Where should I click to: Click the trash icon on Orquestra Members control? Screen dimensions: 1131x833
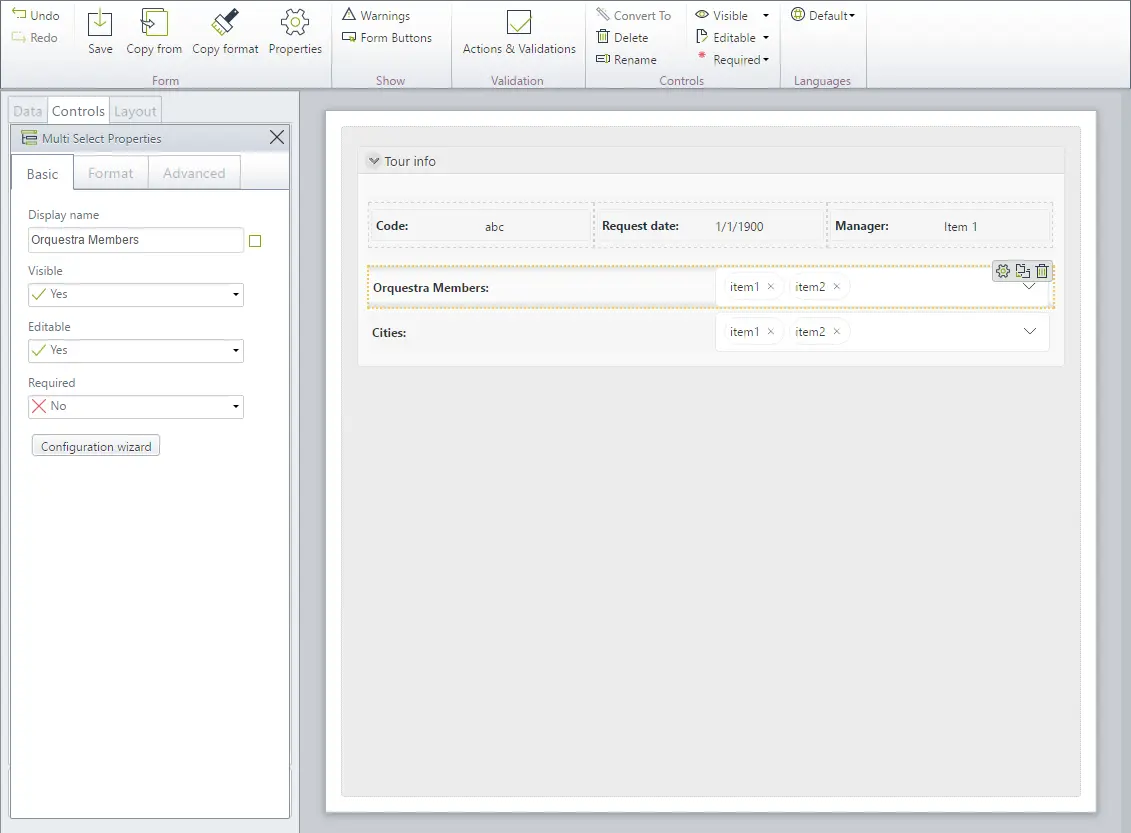1042,271
